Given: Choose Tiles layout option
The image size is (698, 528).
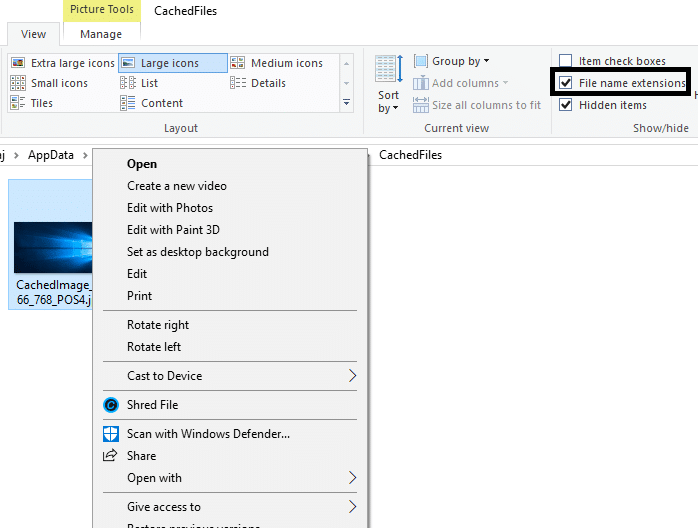Looking at the screenshot, I should tap(32, 103).
